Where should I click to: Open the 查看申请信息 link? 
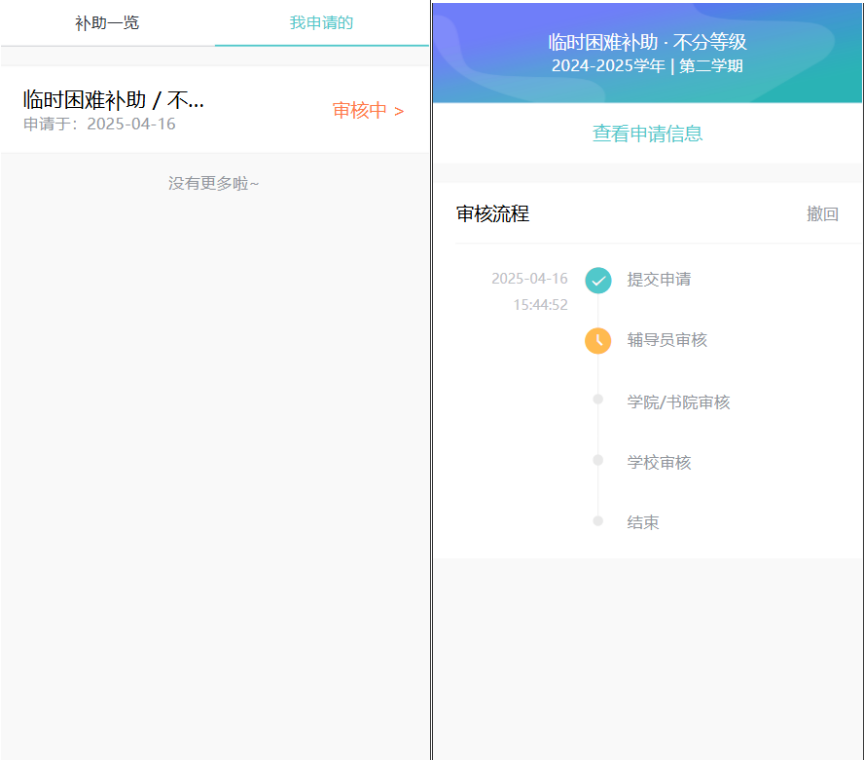point(647,133)
